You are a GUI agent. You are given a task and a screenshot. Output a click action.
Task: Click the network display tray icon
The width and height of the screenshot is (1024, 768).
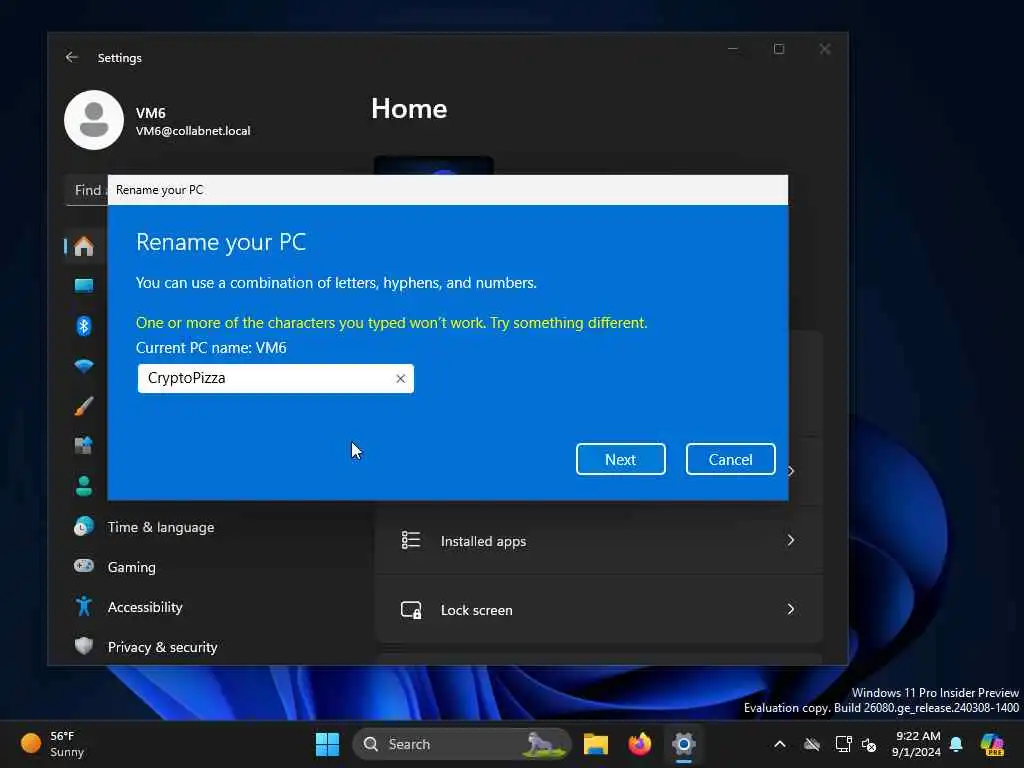(843, 744)
